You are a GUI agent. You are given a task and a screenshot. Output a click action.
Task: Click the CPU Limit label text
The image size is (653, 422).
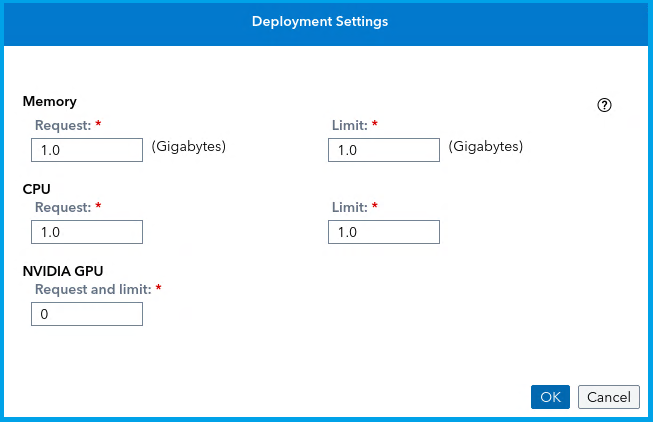pos(349,207)
